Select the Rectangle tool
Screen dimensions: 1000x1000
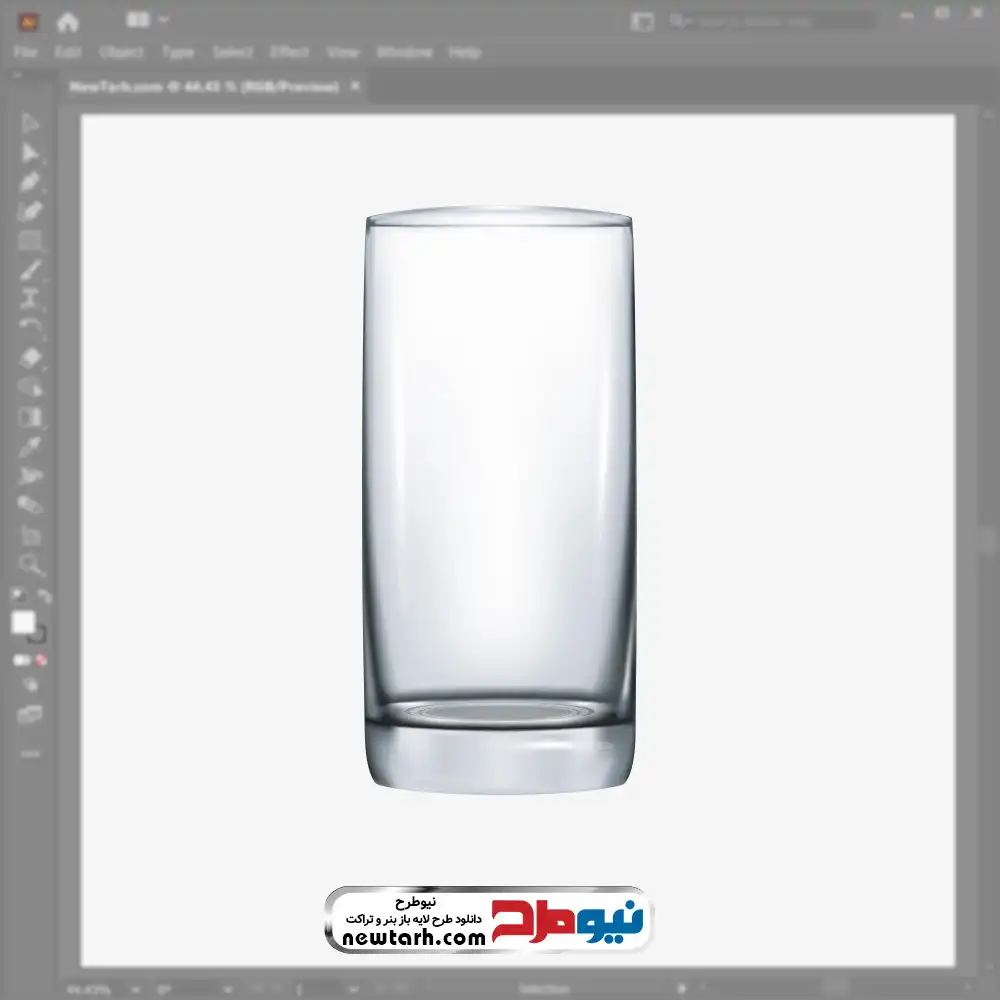click(30, 241)
